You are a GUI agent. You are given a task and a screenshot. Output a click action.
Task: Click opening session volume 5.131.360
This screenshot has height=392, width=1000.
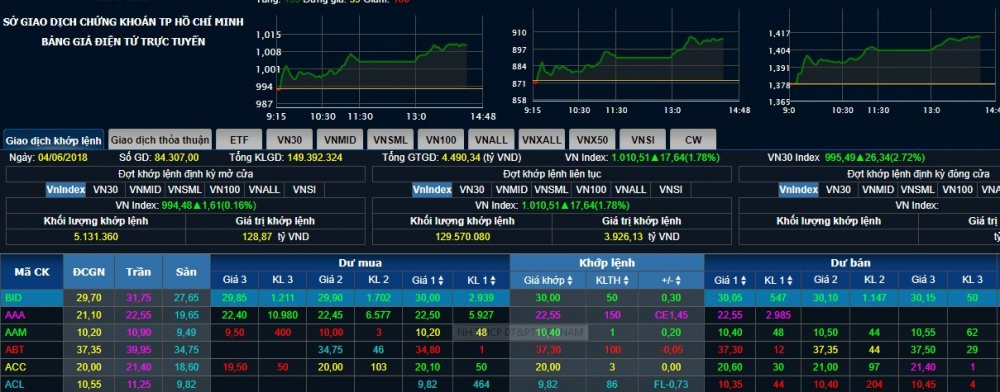click(x=96, y=236)
